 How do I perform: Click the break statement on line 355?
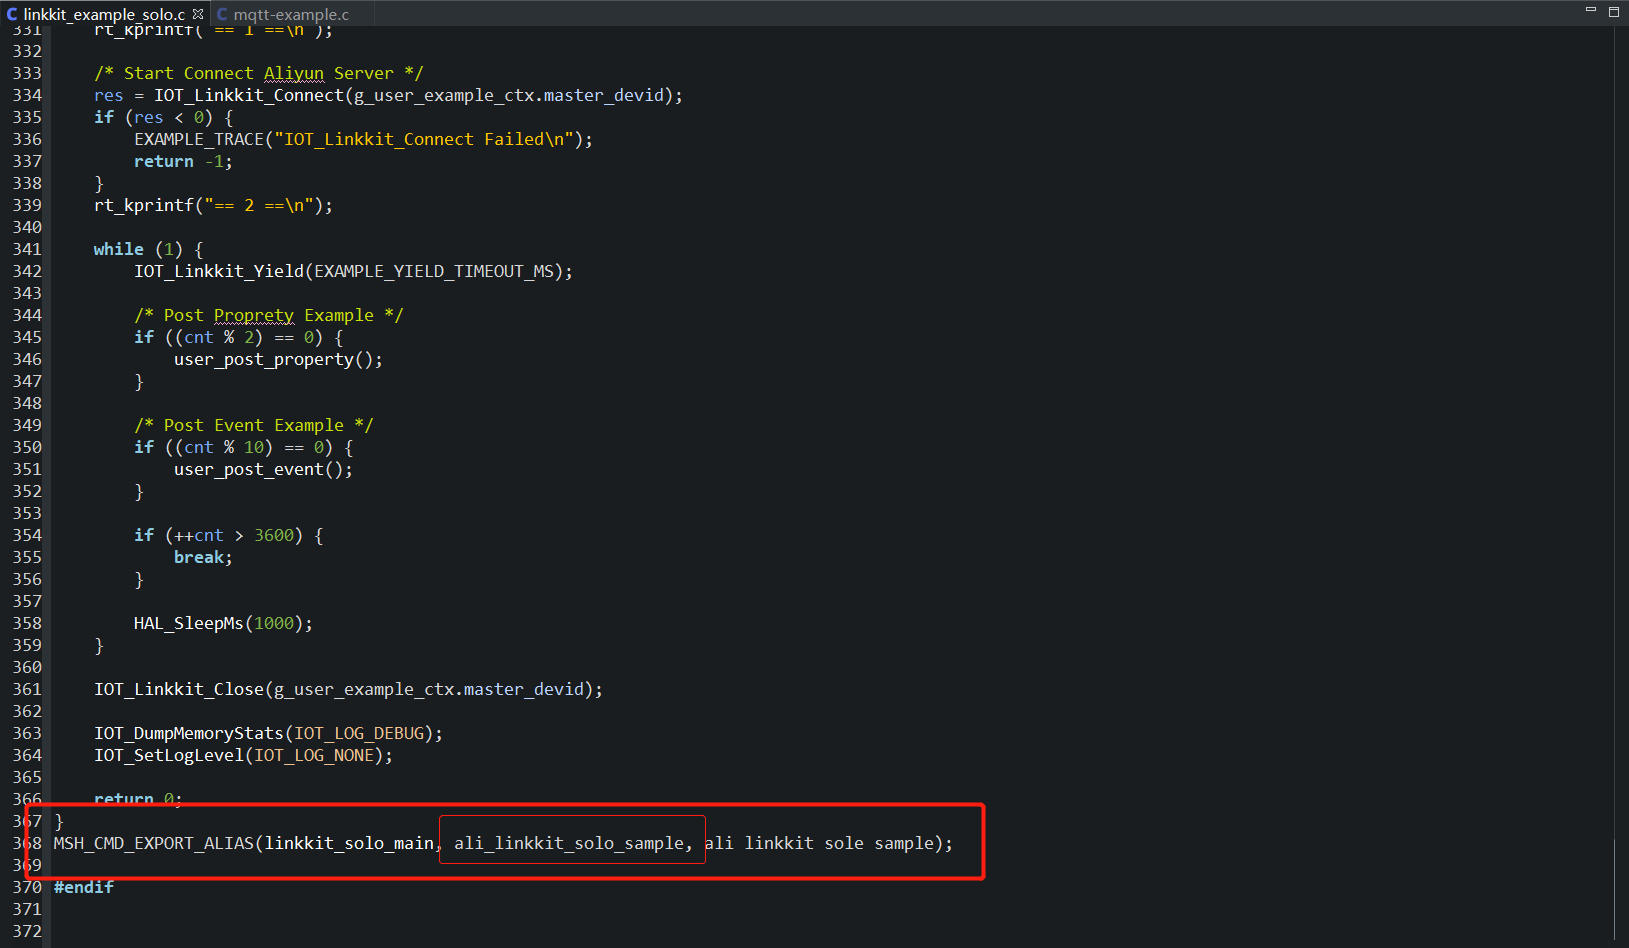point(198,557)
